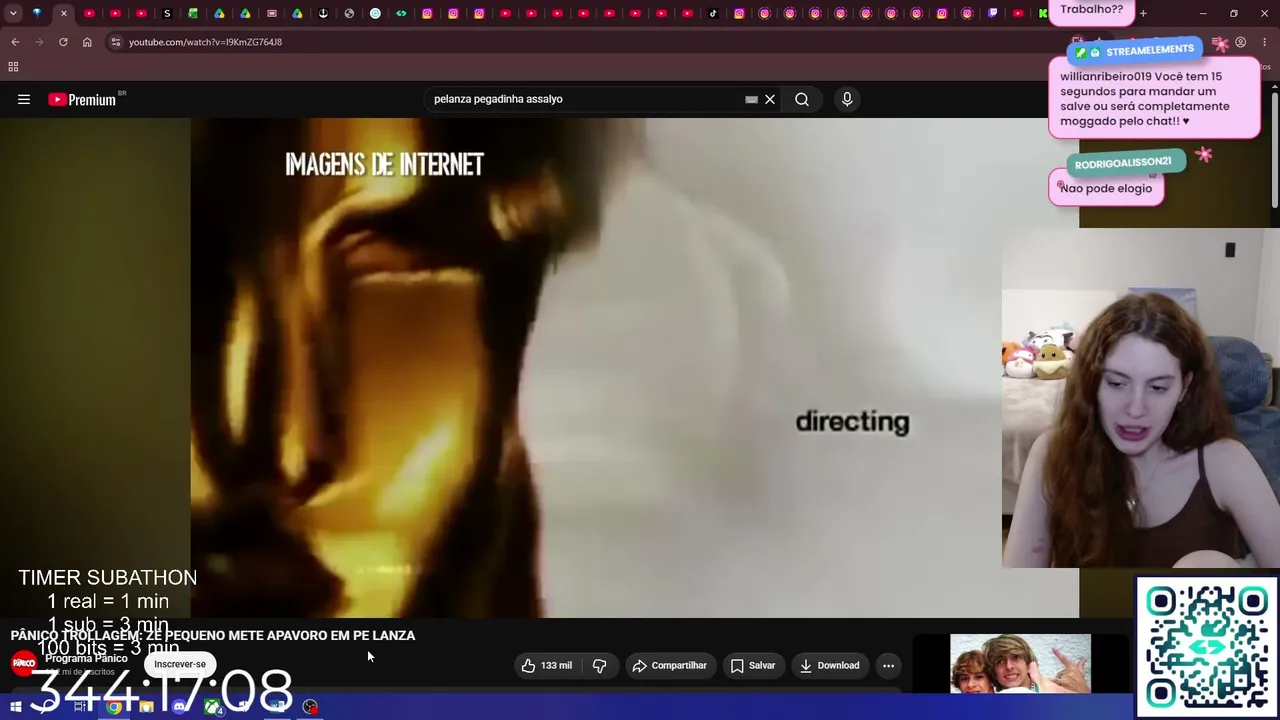Open Xbox app from taskbar

212,707
